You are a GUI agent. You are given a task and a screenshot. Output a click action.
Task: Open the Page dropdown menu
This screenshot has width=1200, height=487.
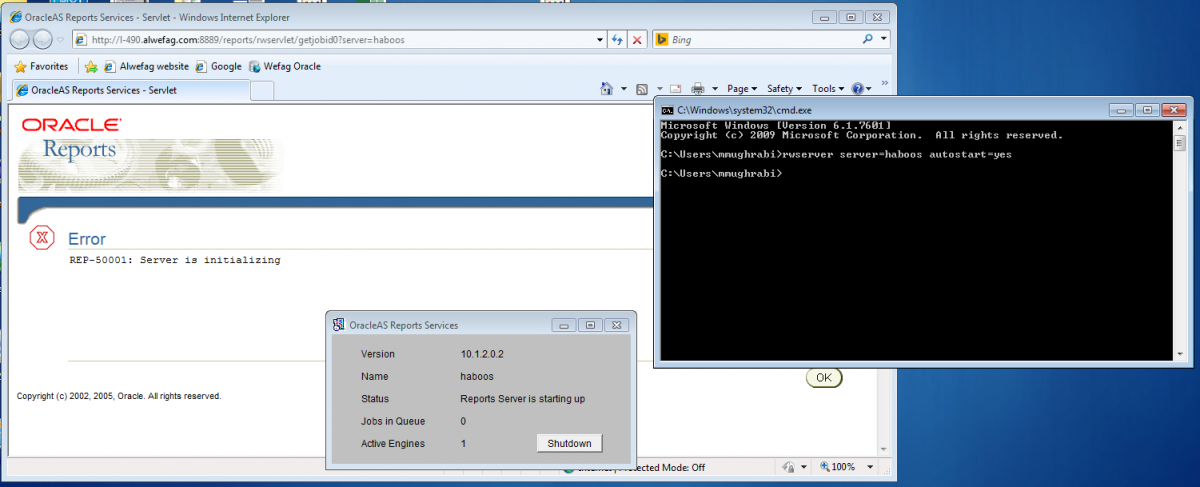741,89
